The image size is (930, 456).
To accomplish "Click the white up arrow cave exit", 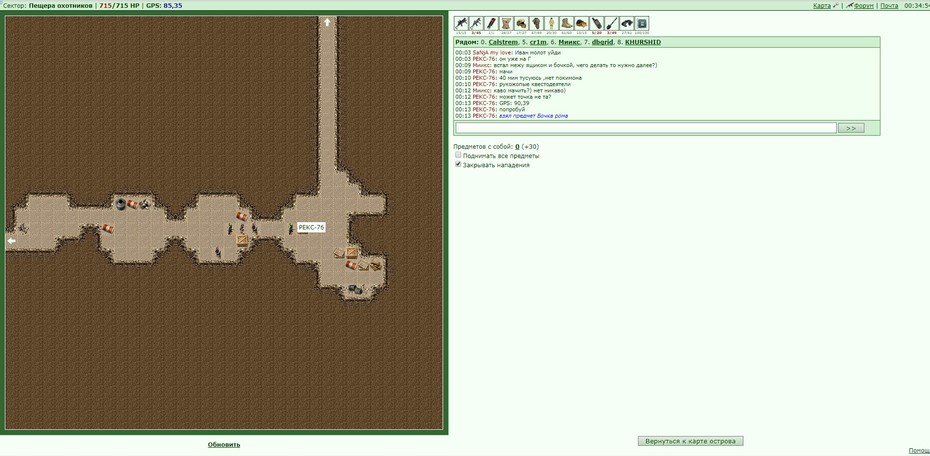I will click(x=327, y=23).
